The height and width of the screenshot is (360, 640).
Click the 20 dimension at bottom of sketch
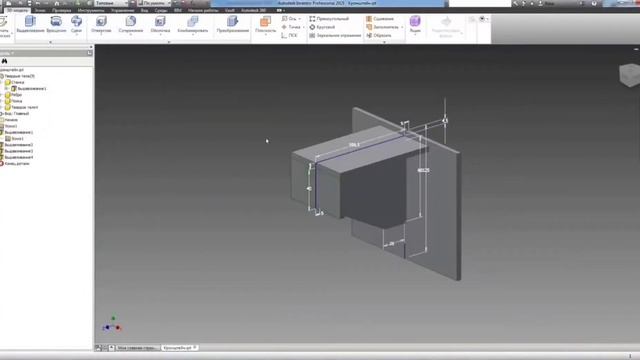391,244
